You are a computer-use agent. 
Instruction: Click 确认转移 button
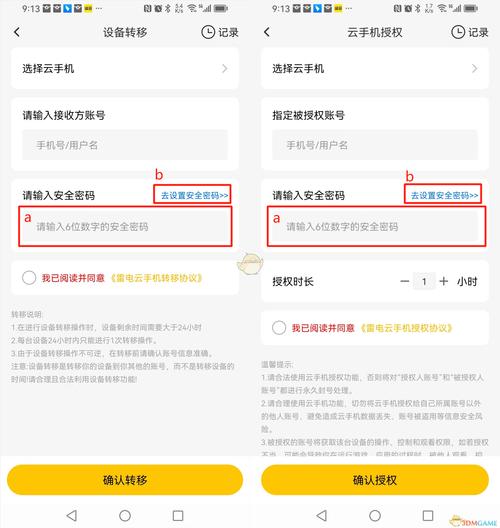(125, 480)
